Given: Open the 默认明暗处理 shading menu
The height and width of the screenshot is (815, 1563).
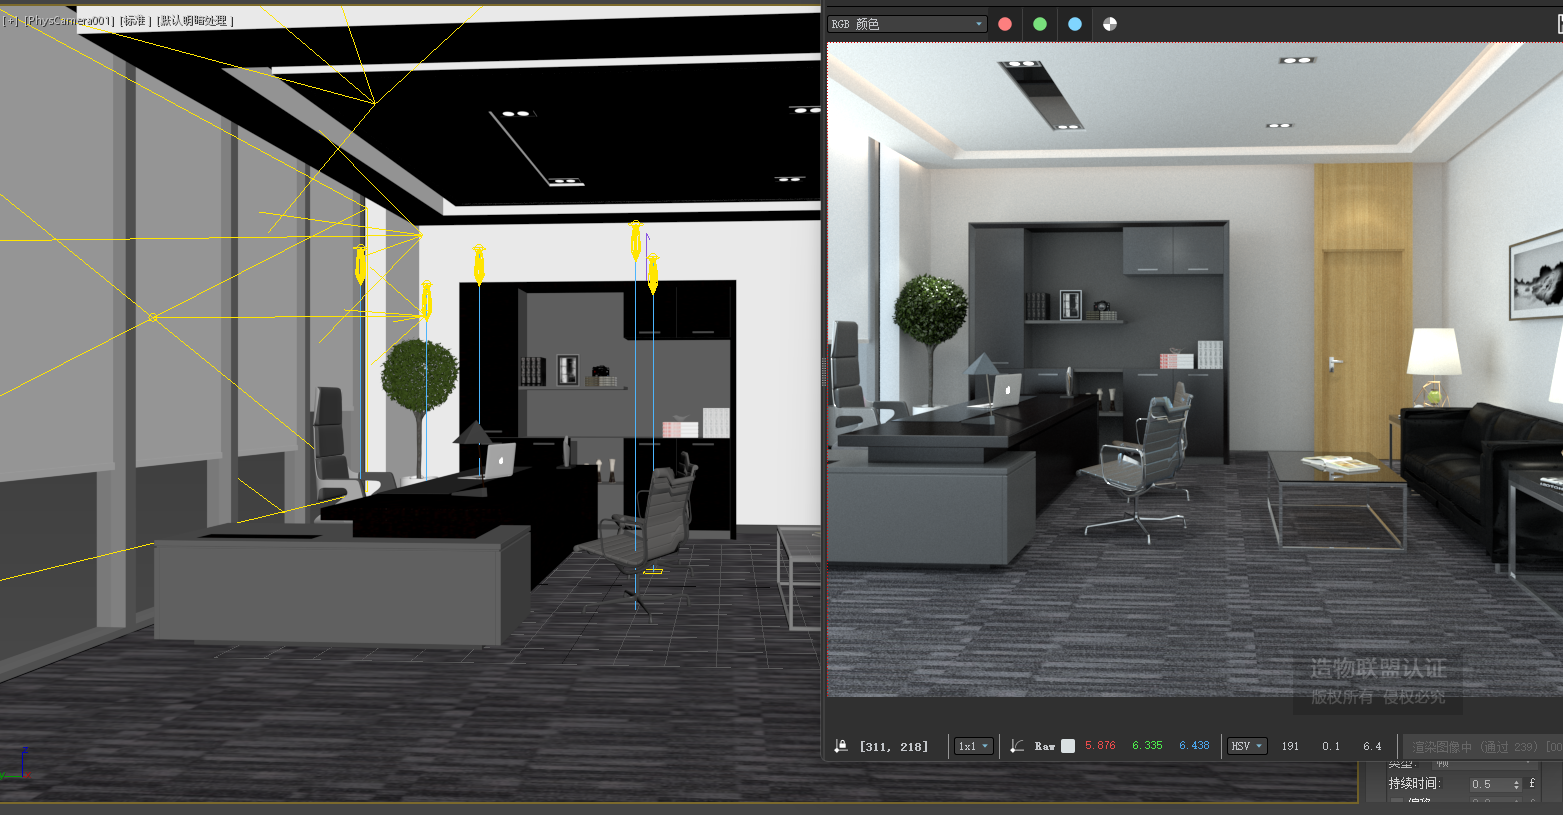Looking at the screenshot, I should pyautogui.click(x=195, y=21).
